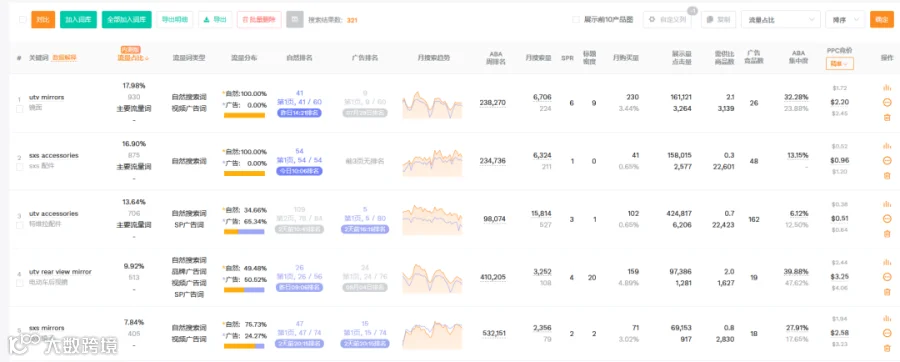900x362 pixels.
Task: Open bar chart icon for sxs mirrors row
Action: (887, 318)
